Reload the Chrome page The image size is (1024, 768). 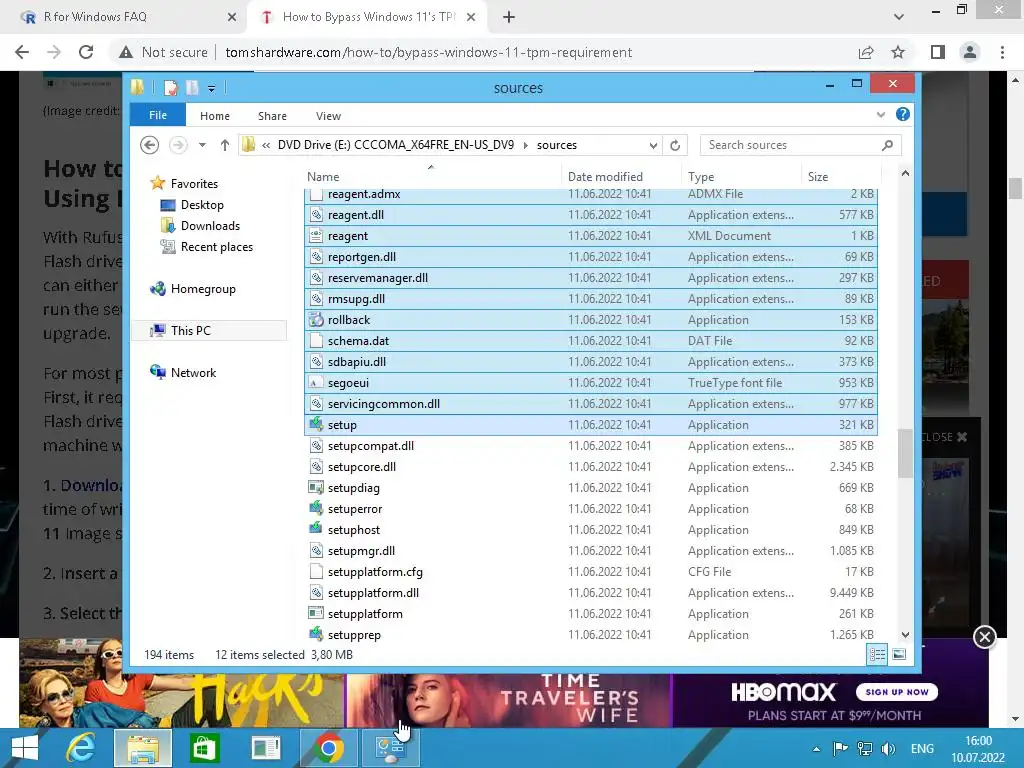[x=86, y=52]
